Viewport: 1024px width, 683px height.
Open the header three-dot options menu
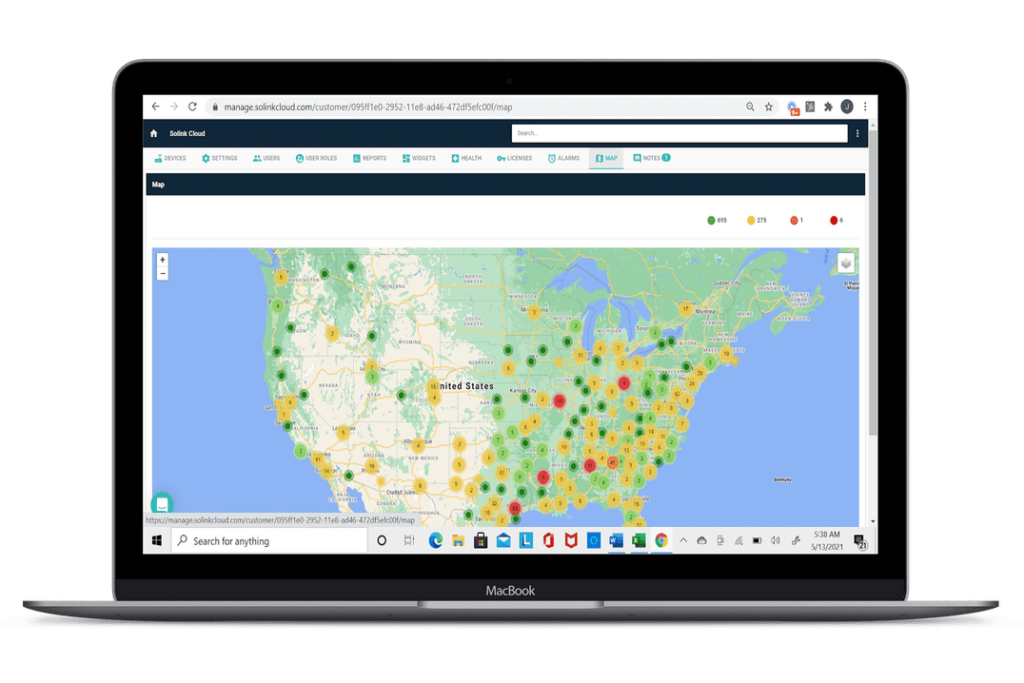point(857,133)
